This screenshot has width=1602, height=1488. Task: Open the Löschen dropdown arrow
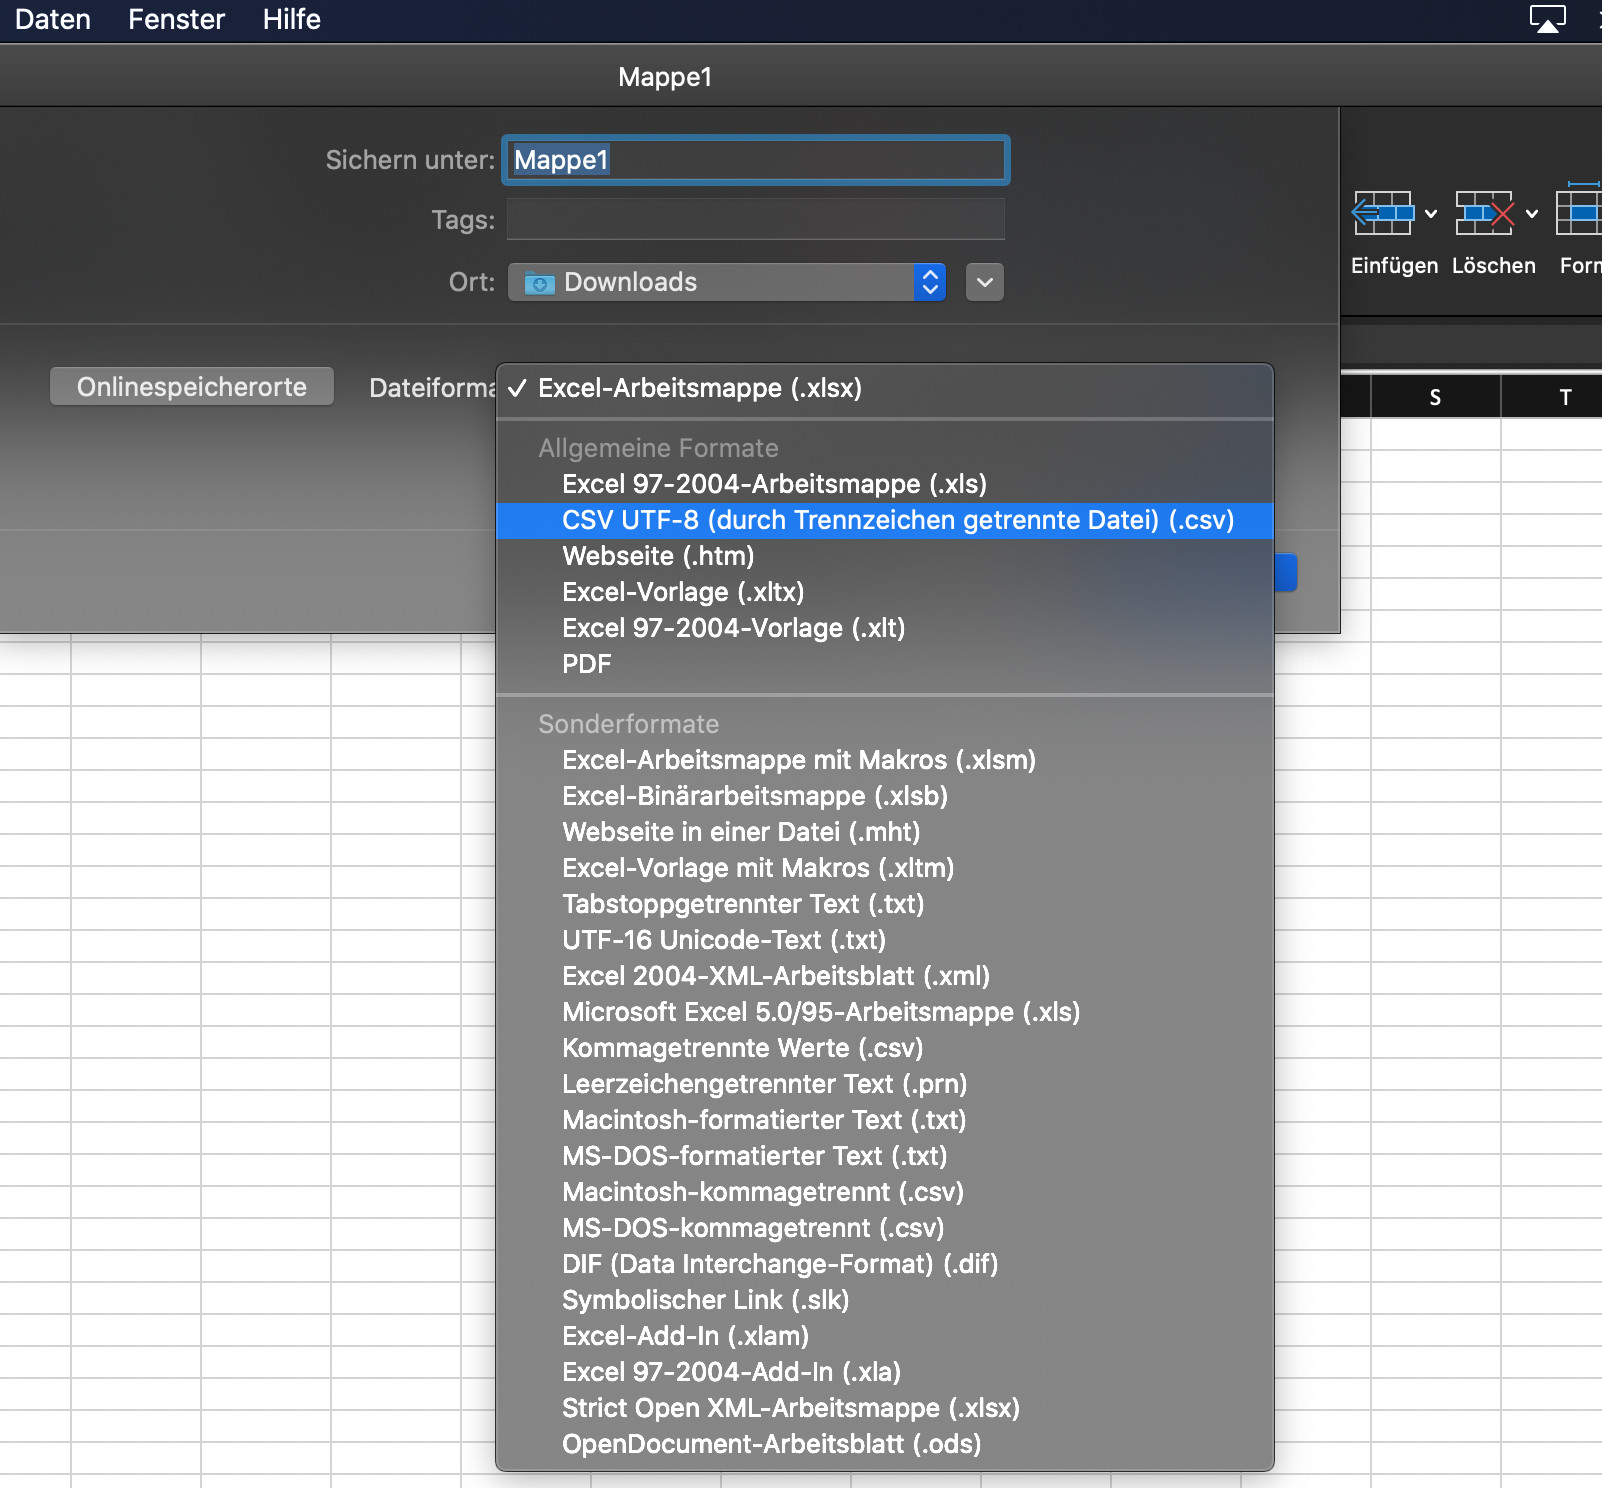pos(1532,214)
